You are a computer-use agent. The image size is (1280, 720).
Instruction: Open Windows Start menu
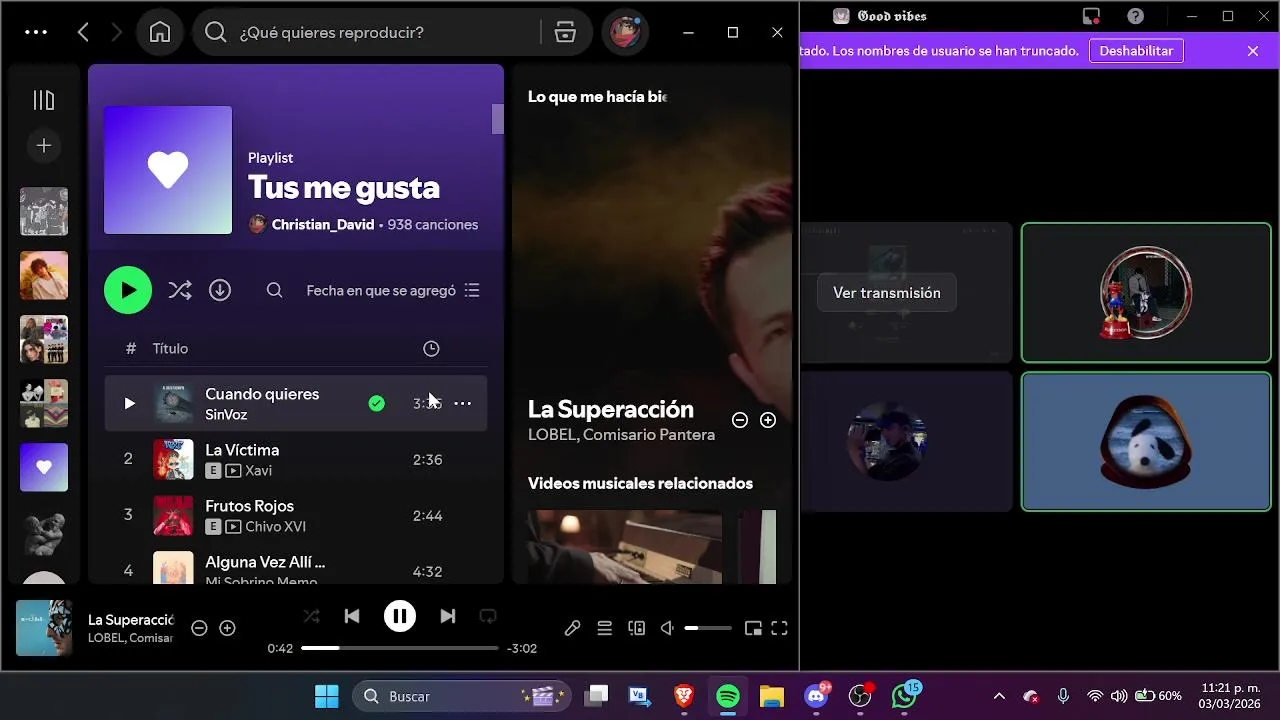tap(326, 696)
